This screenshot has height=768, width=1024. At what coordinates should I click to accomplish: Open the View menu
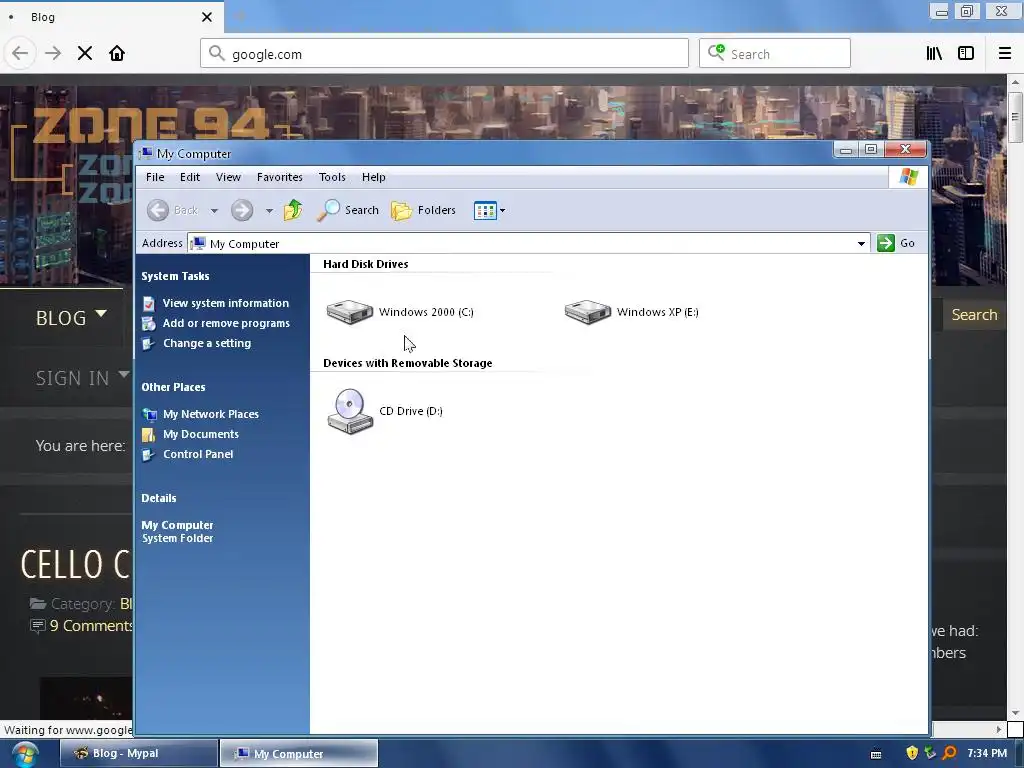tap(229, 177)
